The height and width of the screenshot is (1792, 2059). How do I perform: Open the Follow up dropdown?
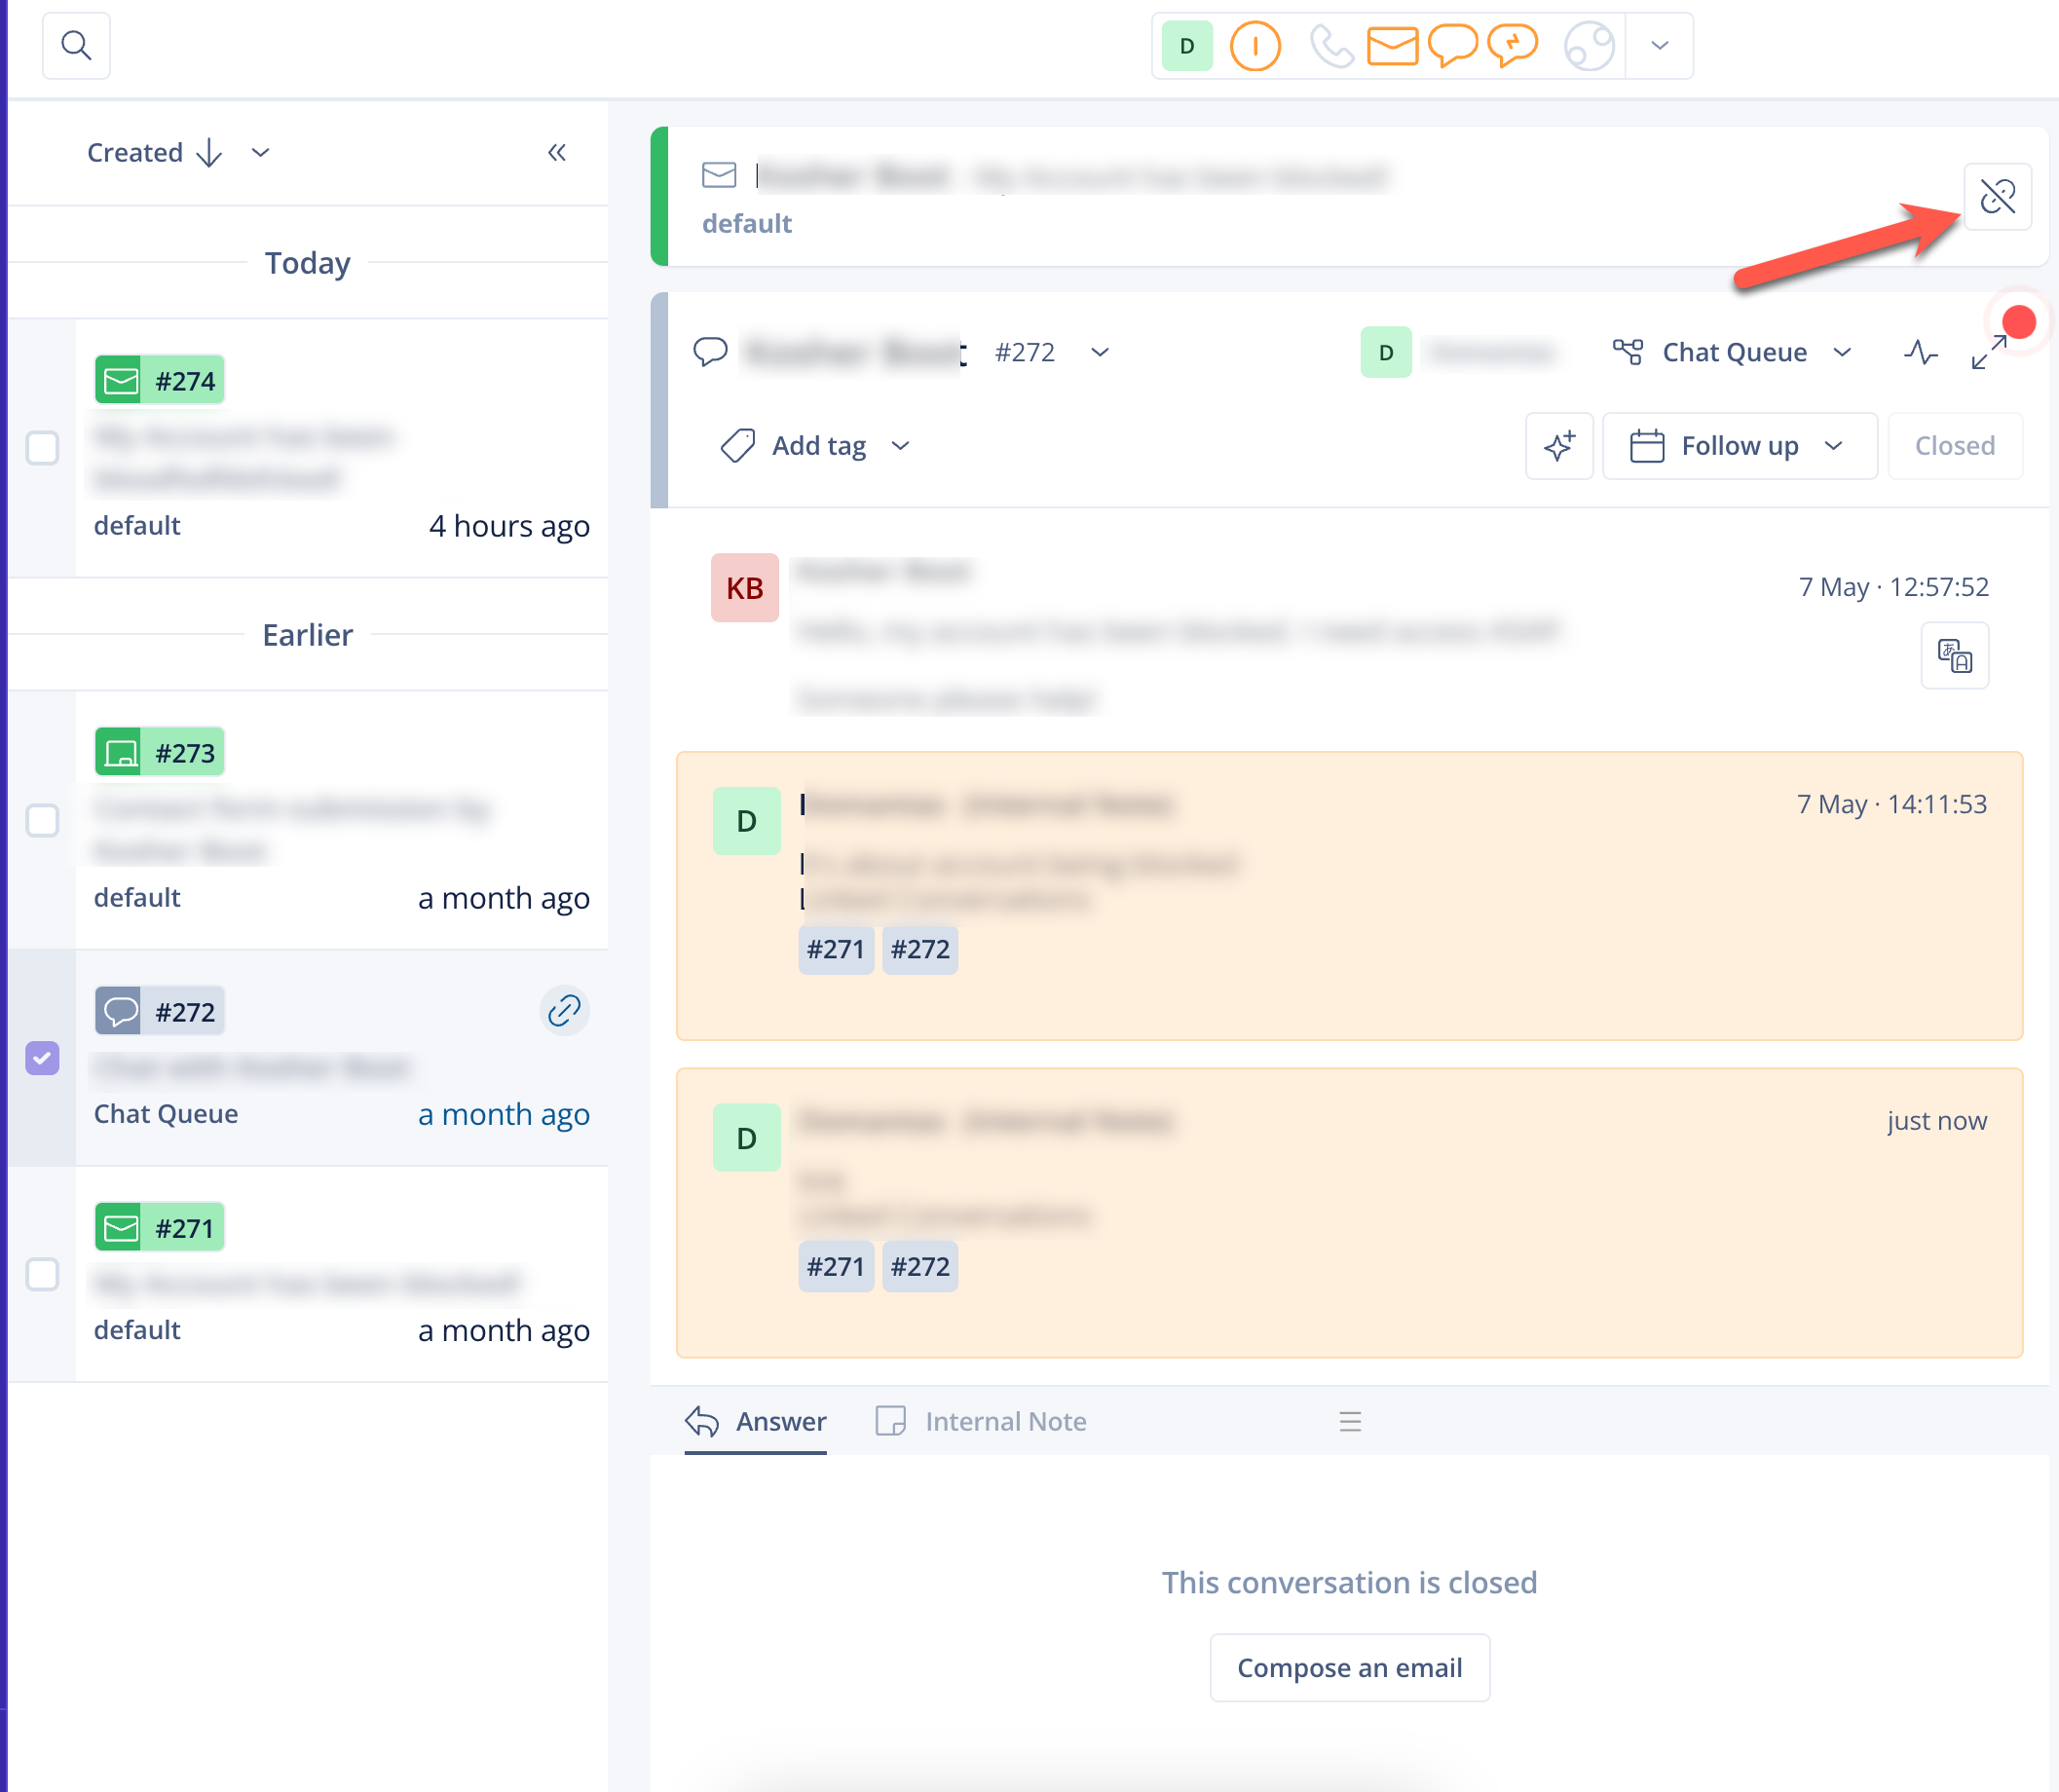click(1739, 446)
